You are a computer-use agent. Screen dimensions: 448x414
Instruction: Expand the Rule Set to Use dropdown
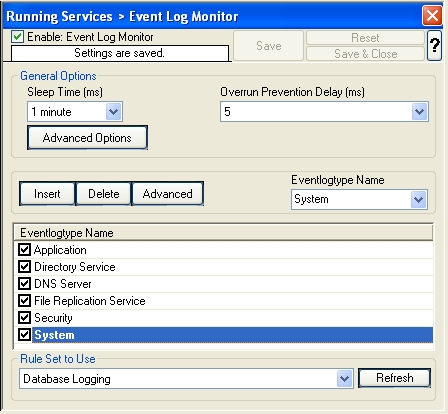click(344, 379)
